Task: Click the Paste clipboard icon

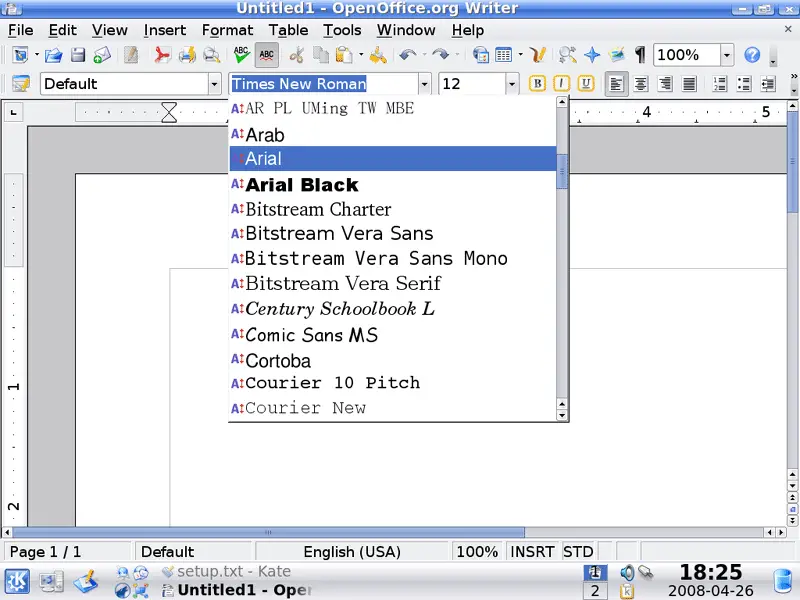Action: pyautogui.click(x=344, y=55)
